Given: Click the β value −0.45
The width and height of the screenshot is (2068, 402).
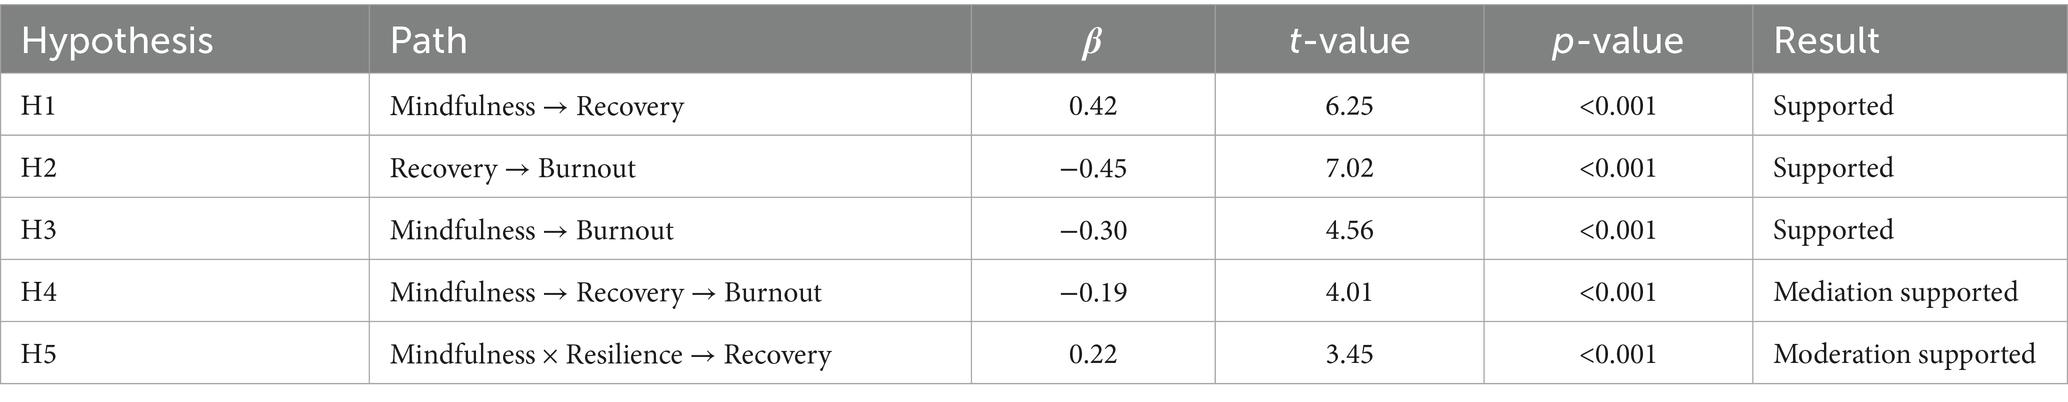Looking at the screenshot, I should click(x=1092, y=167).
